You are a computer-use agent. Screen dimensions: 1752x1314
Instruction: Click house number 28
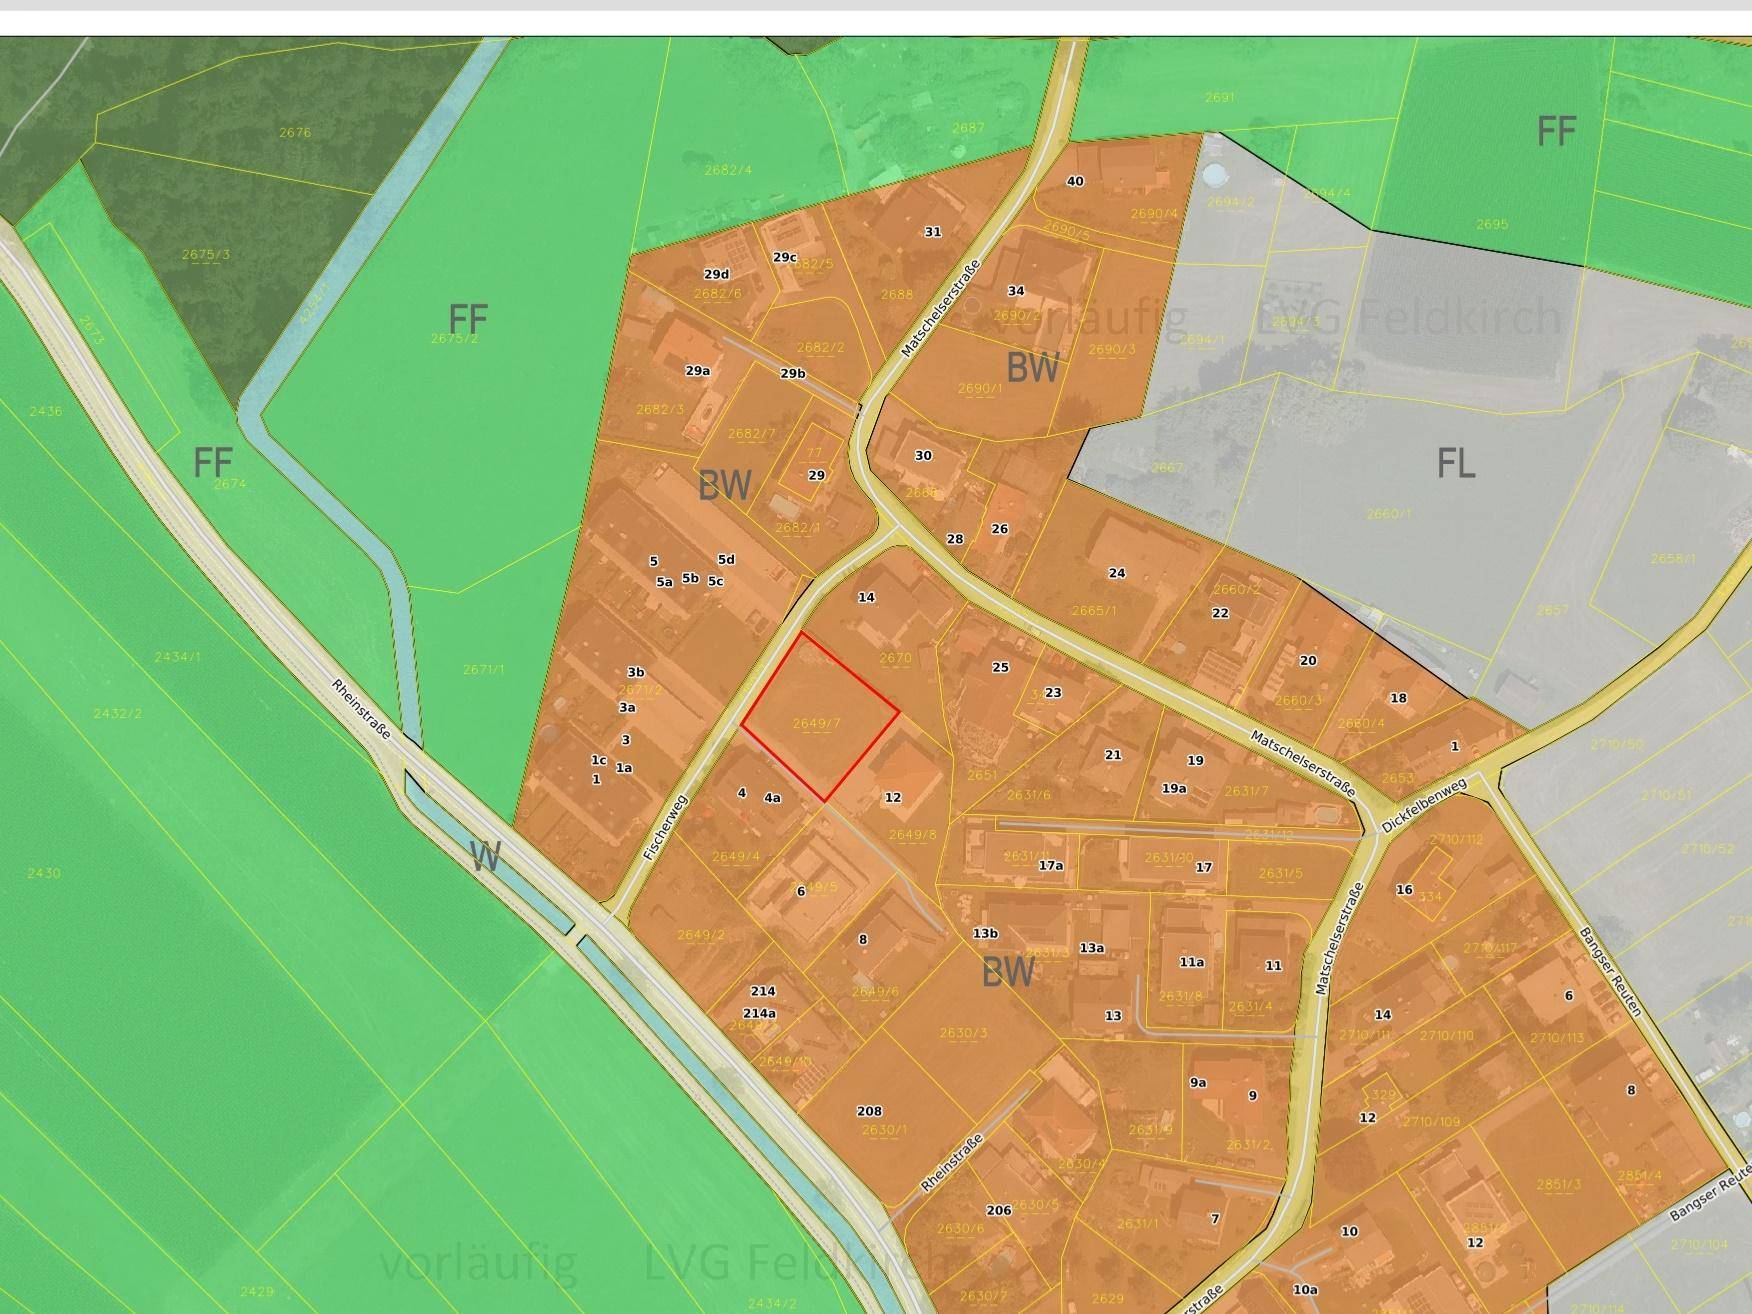[955, 540]
